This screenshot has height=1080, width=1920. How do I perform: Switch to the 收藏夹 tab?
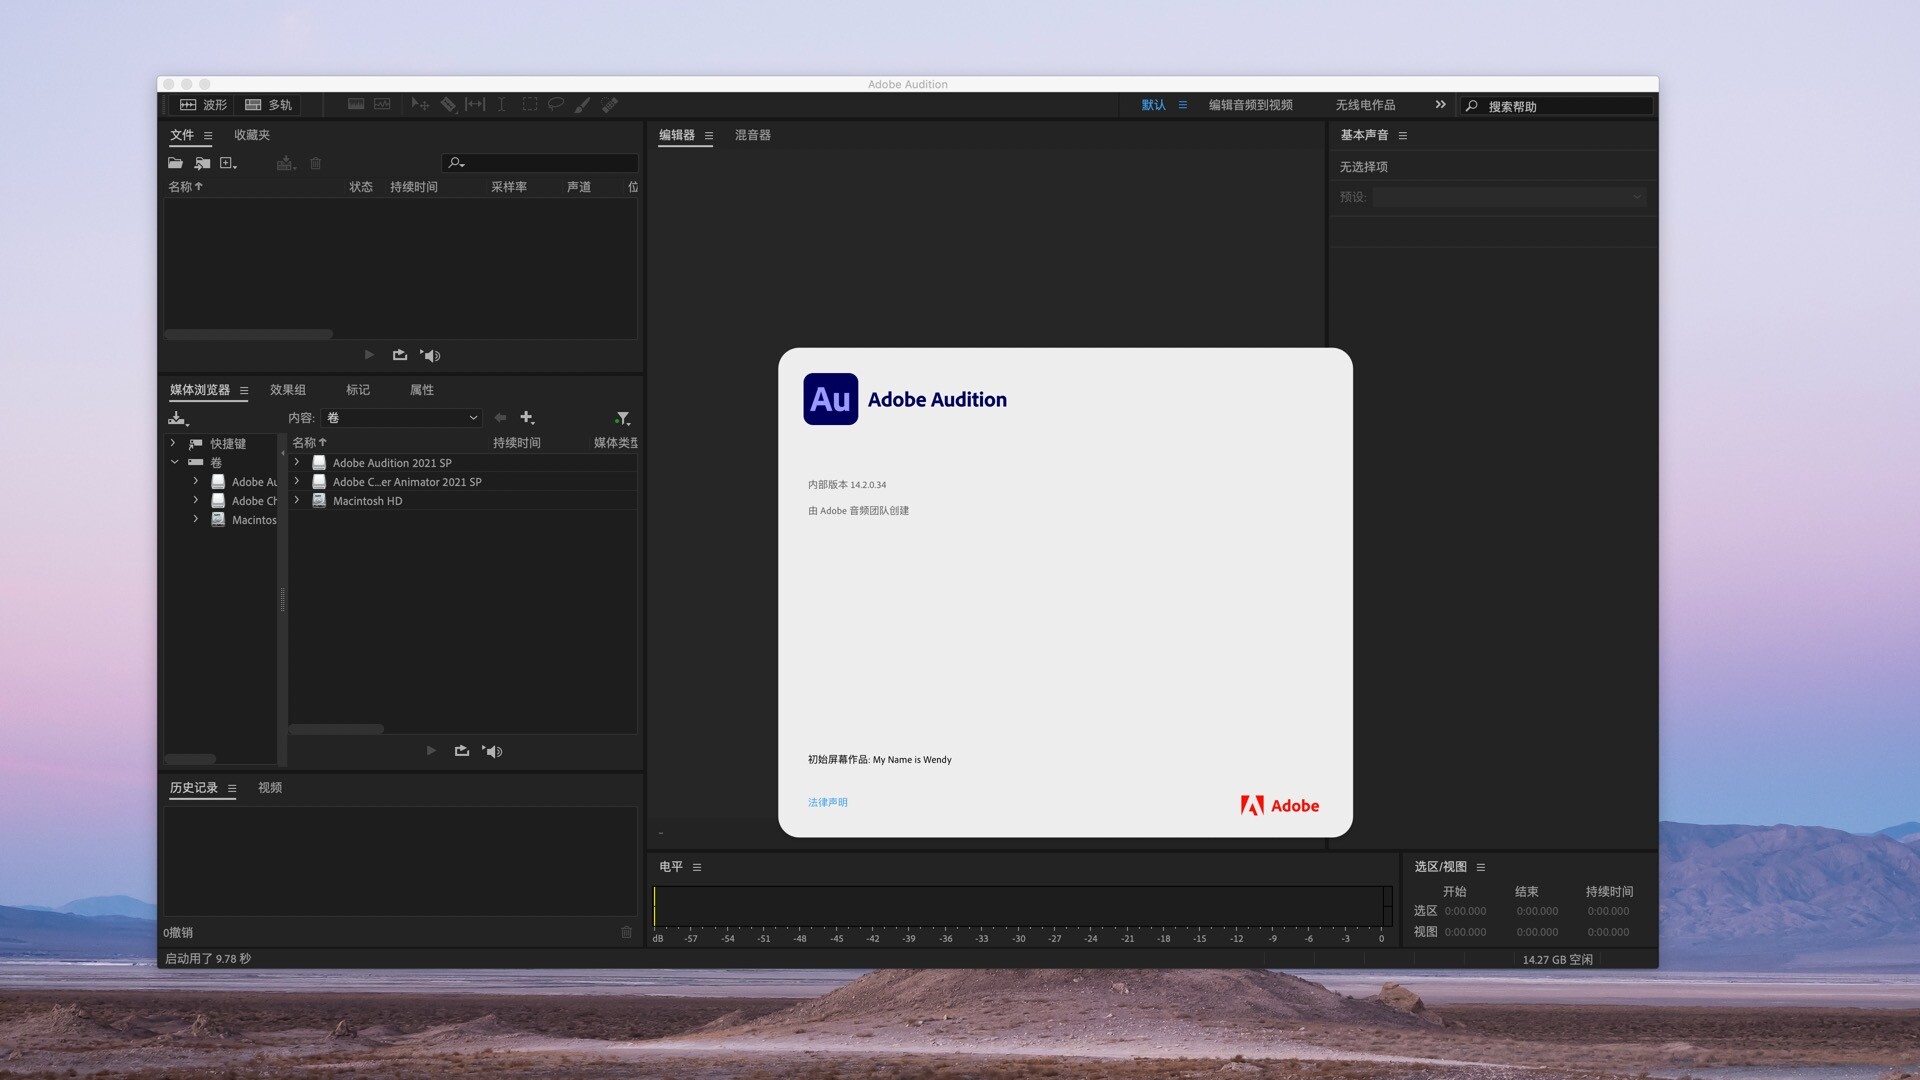pos(252,135)
